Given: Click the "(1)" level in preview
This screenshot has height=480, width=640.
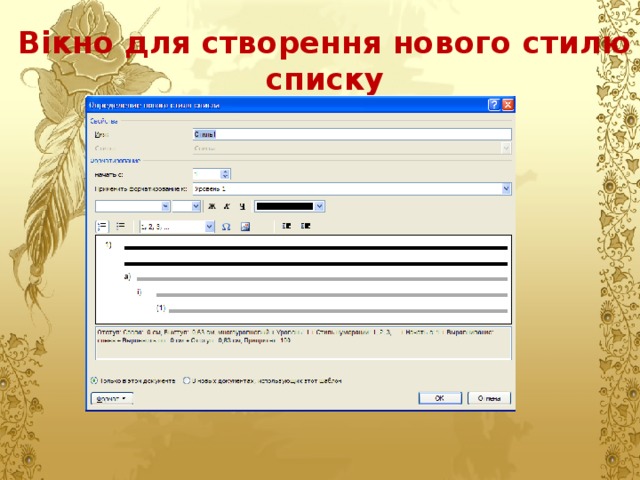Looking at the screenshot, I should [x=161, y=308].
